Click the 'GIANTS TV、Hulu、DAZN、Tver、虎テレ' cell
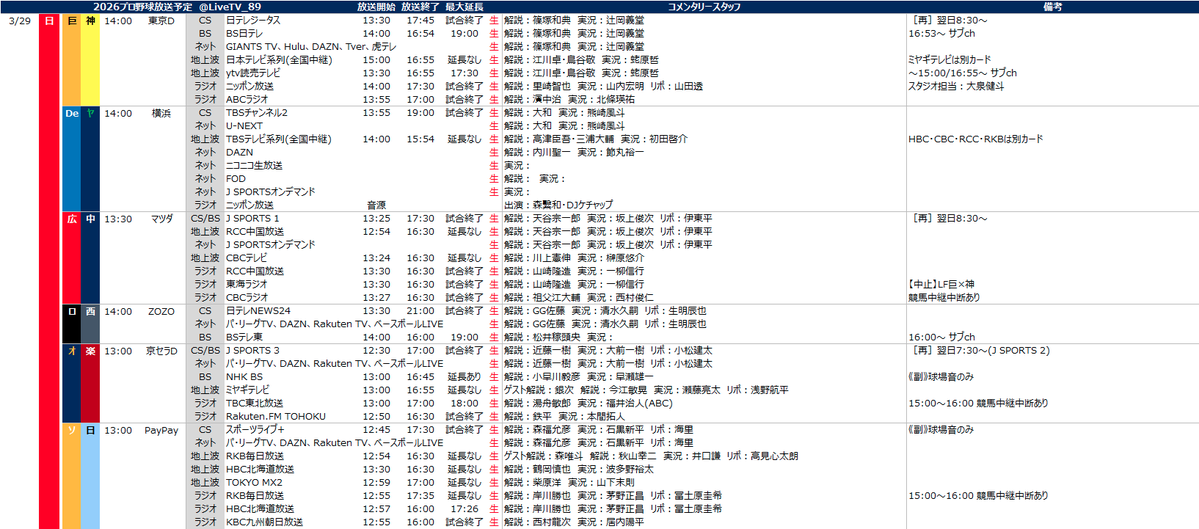Viewport: 1199px width, 529px height. (310, 47)
